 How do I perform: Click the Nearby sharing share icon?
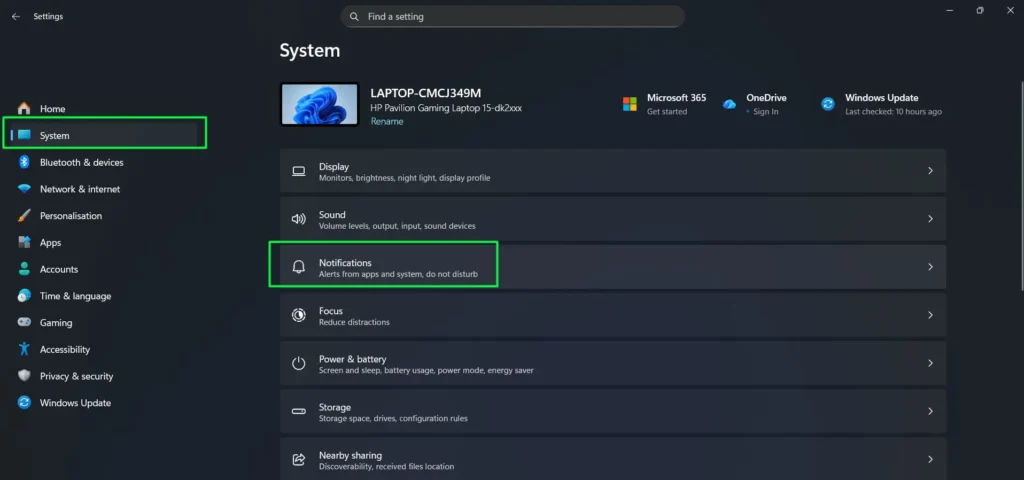pyautogui.click(x=298, y=460)
